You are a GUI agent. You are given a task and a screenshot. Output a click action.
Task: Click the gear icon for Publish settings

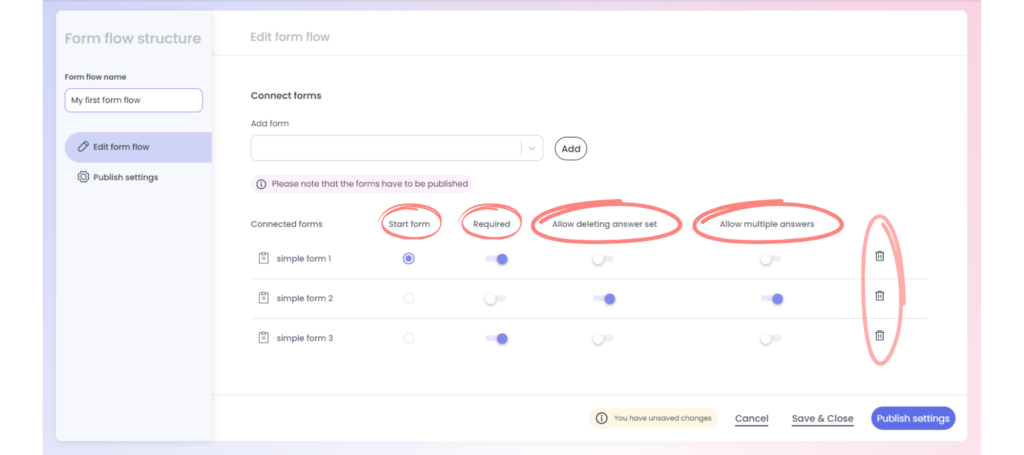click(x=83, y=177)
